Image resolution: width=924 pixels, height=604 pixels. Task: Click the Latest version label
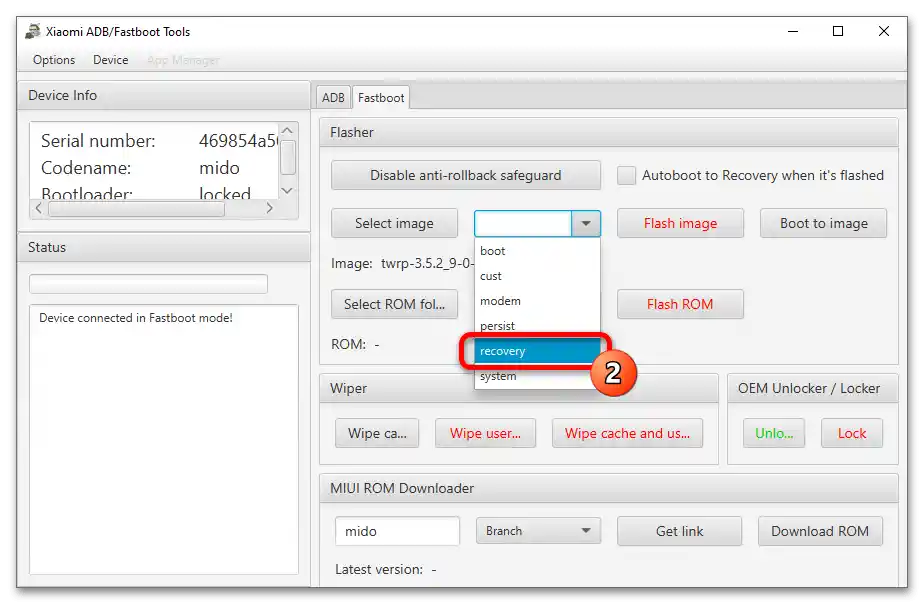click(379, 569)
